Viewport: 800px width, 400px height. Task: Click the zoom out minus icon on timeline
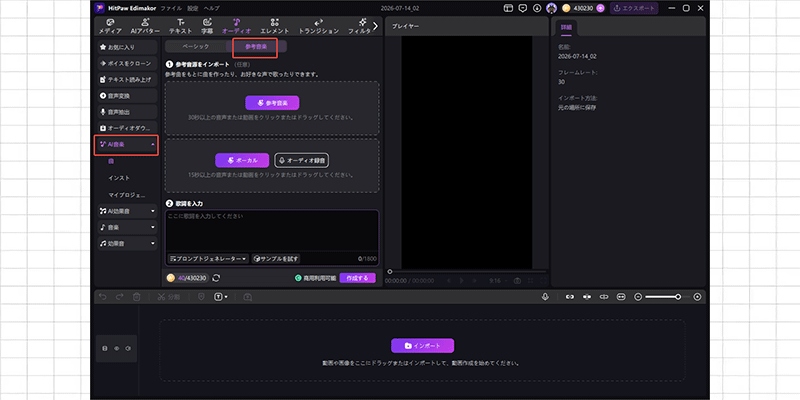638,296
